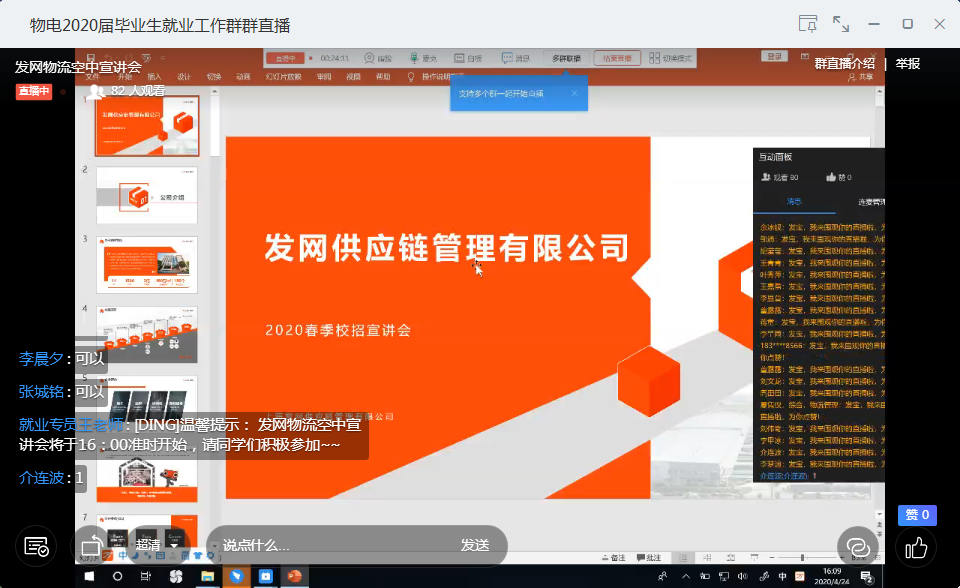
Task: Select the 消息 tab in interaction panel
Action: tap(793, 202)
